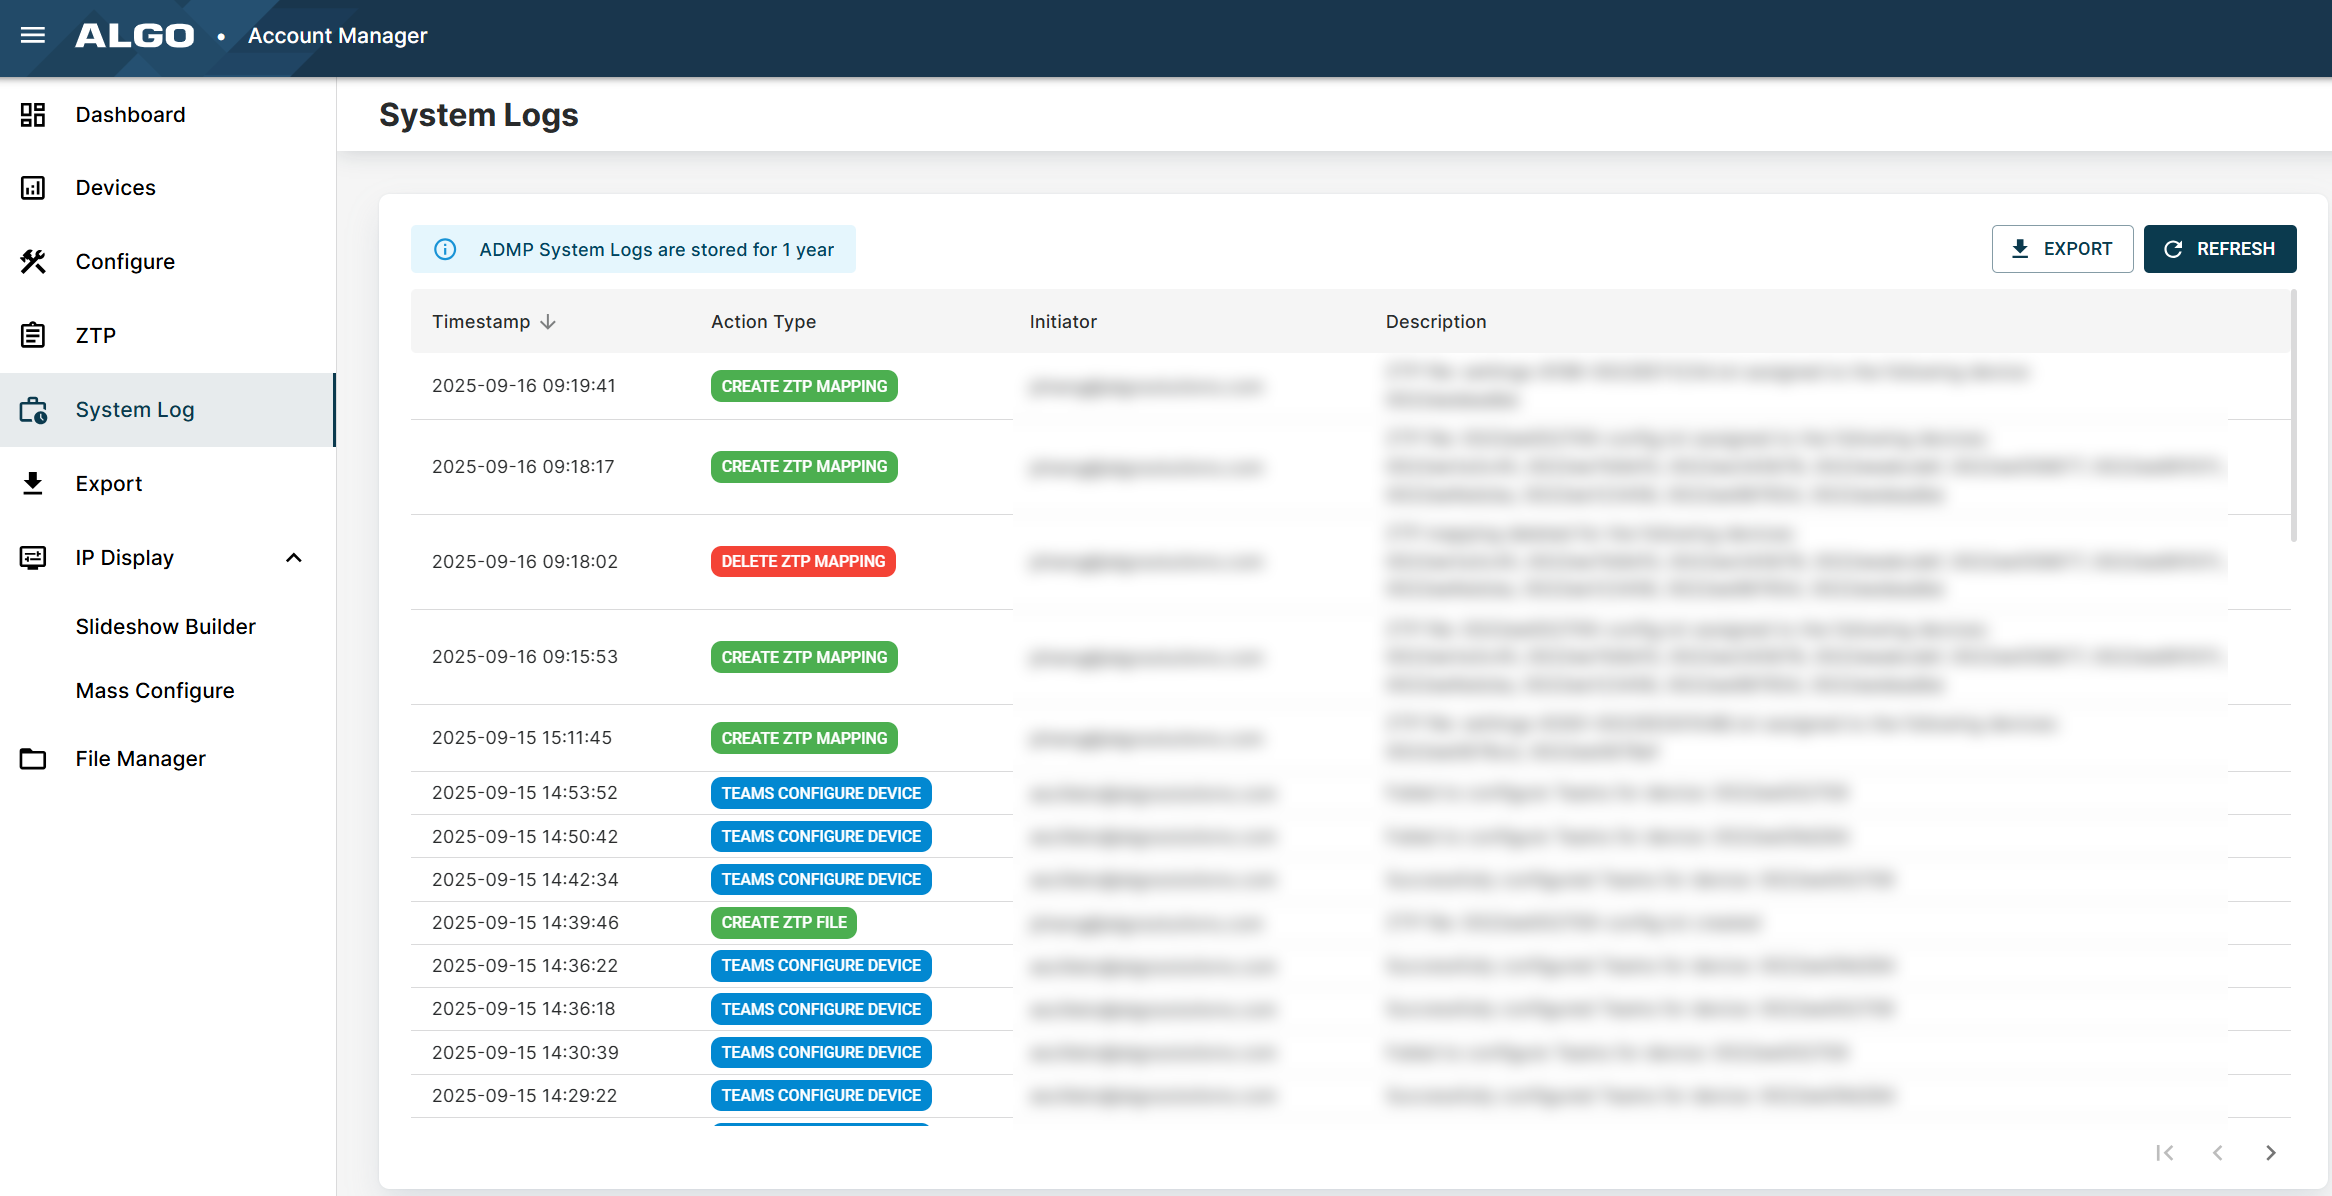Click TEAMS CONFIGURE DEVICE badge at 14:42:34

tap(821, 880)
